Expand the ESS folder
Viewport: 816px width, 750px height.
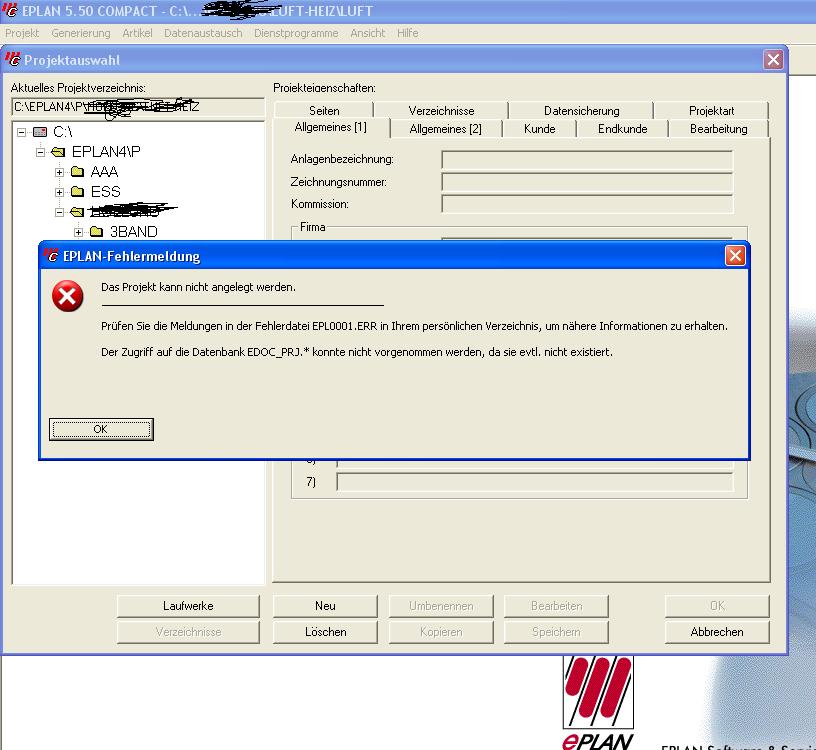(59, 192)
